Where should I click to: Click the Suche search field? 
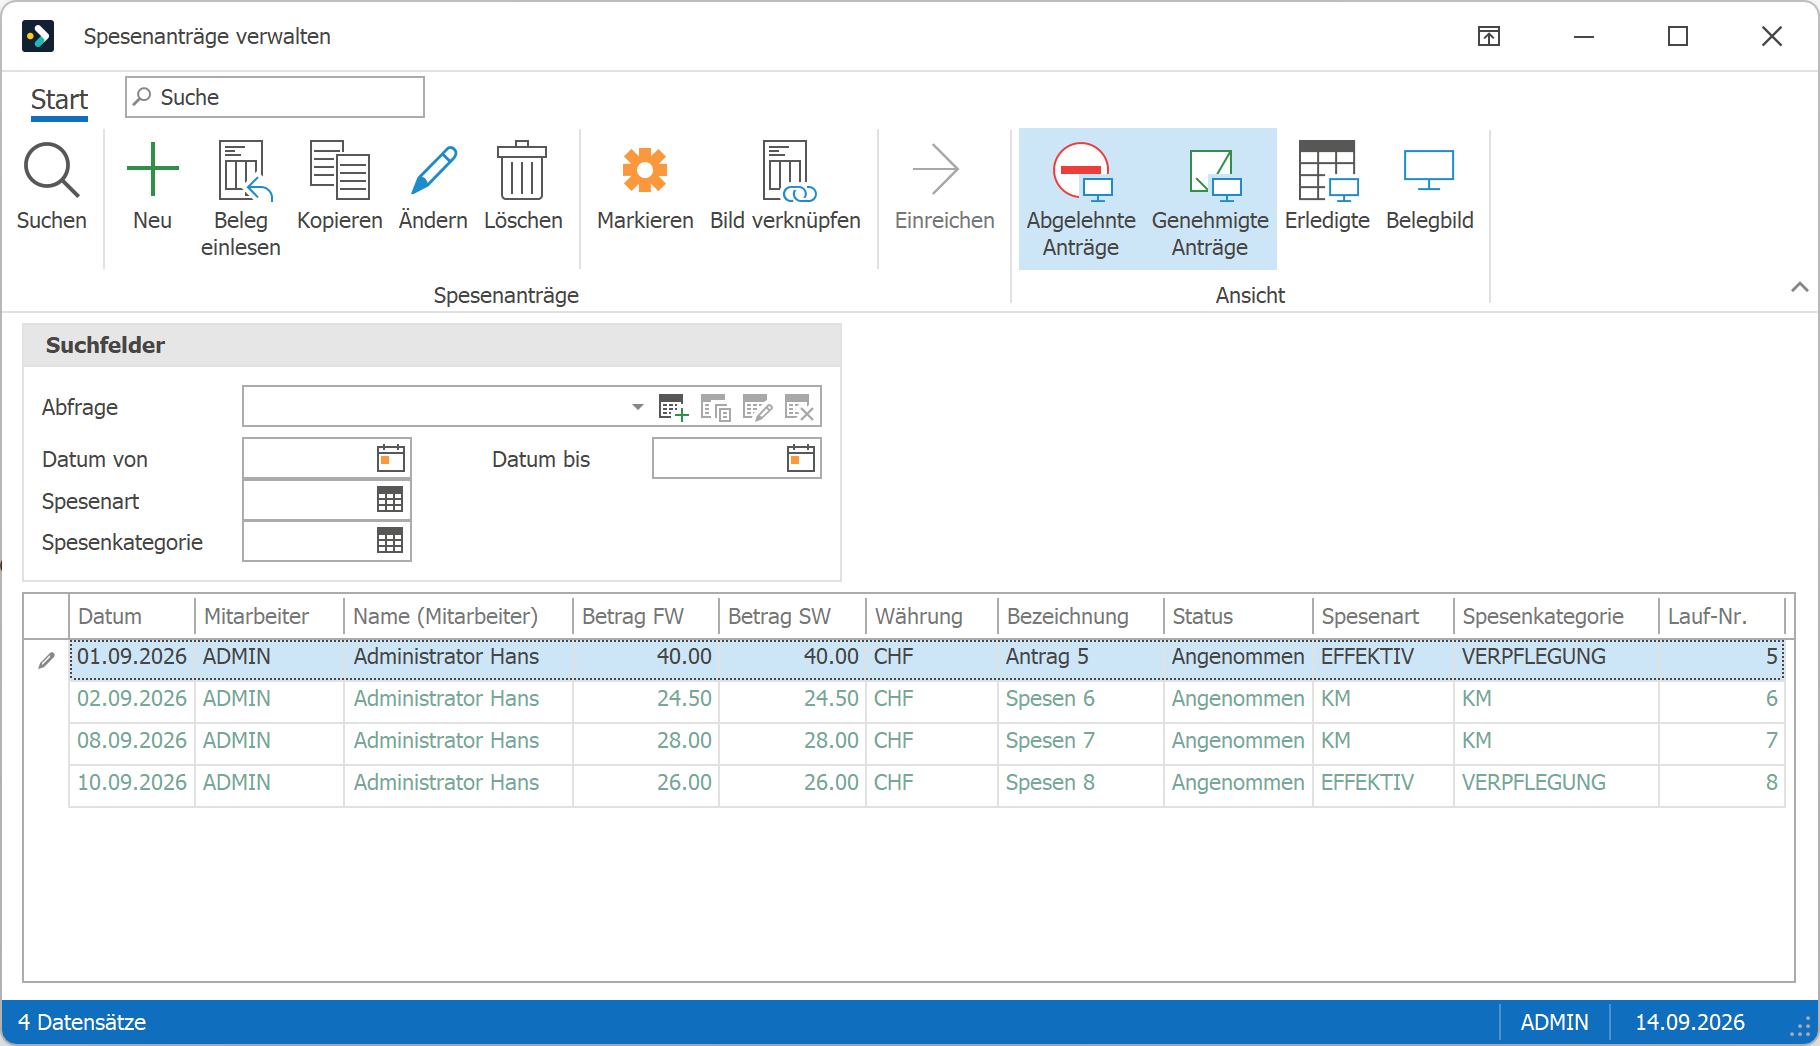(x=275, y=97)
